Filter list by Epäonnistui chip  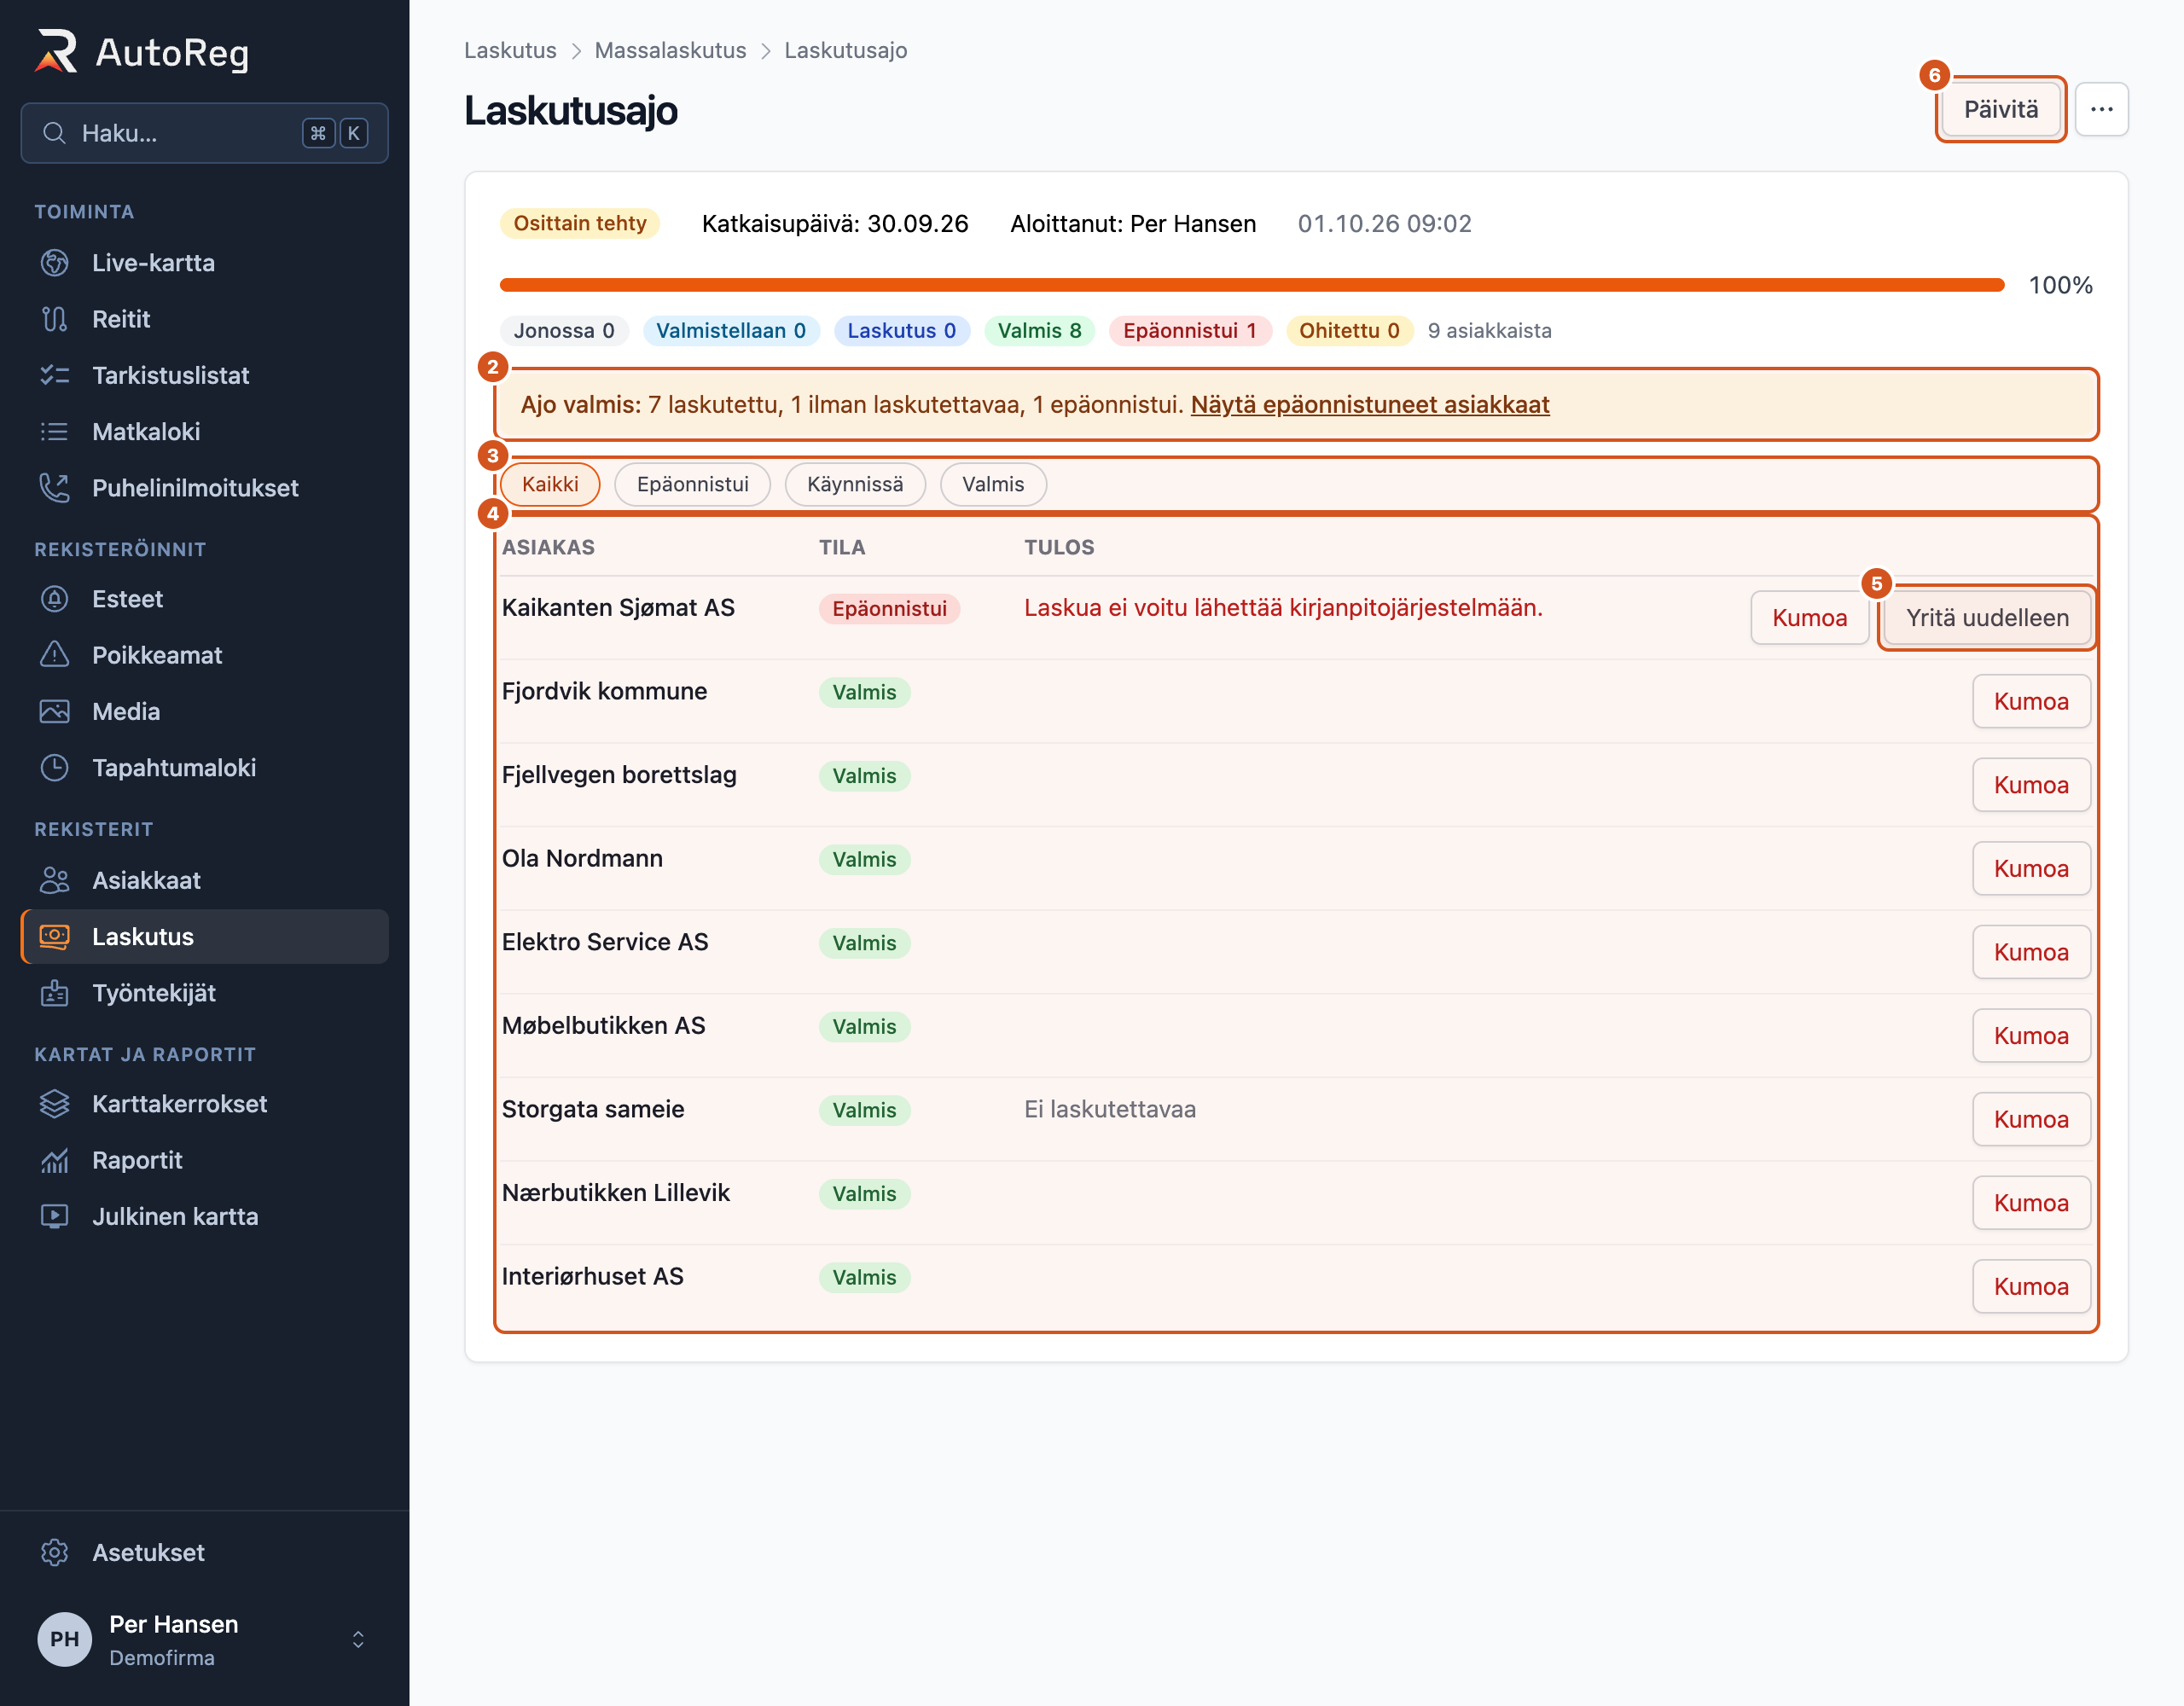click(692, 484)
